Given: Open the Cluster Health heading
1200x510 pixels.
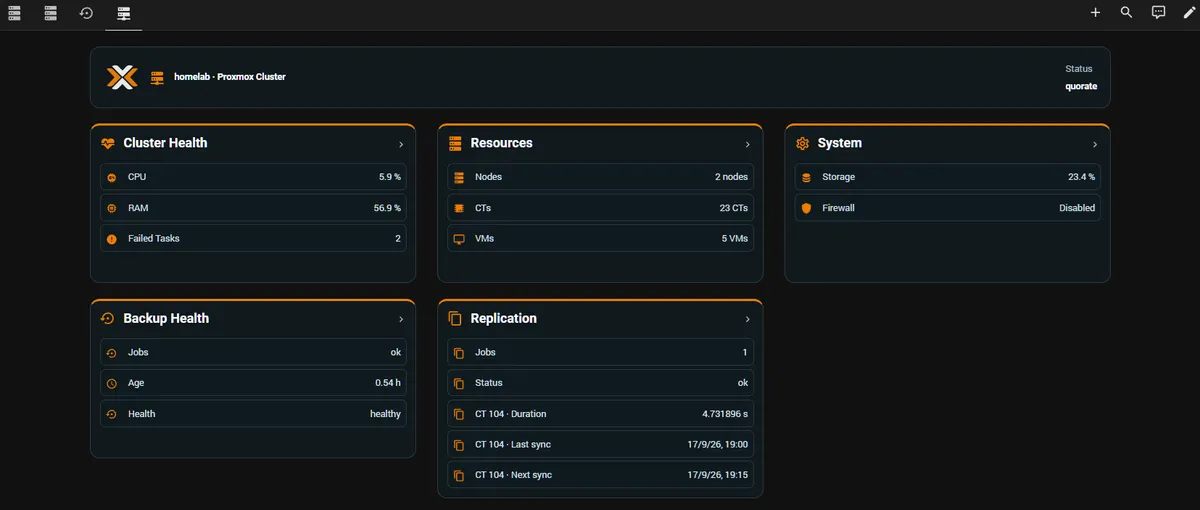Looking at the screenshot, I should coord(166,143).
